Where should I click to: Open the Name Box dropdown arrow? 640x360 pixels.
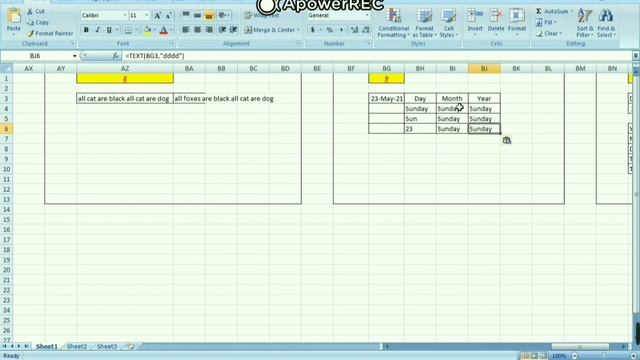tap(75, 56)
